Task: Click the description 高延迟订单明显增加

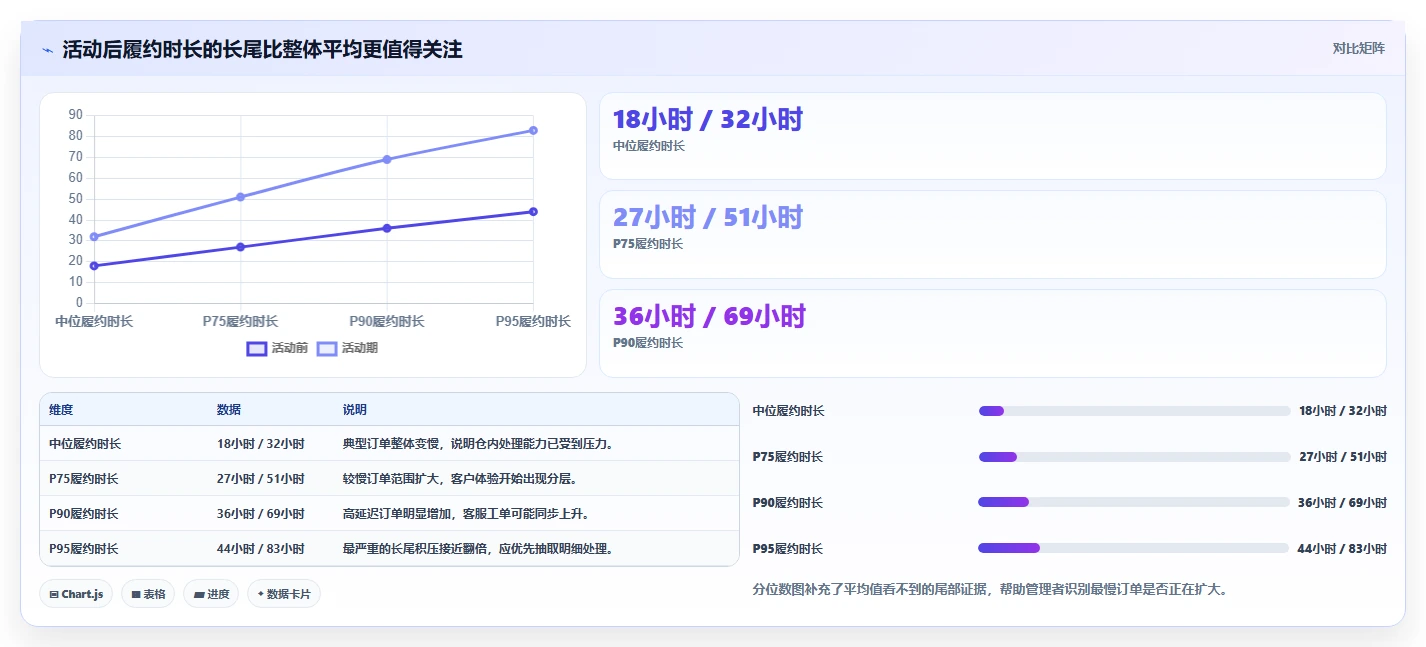Action: click(x=466, y=514)
